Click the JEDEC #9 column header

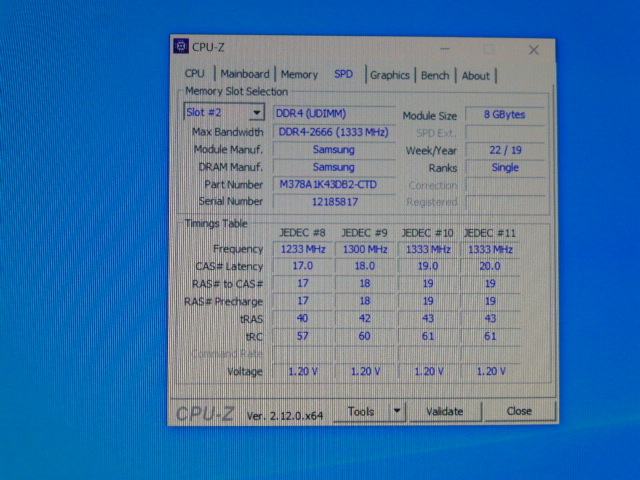[364, 233]
